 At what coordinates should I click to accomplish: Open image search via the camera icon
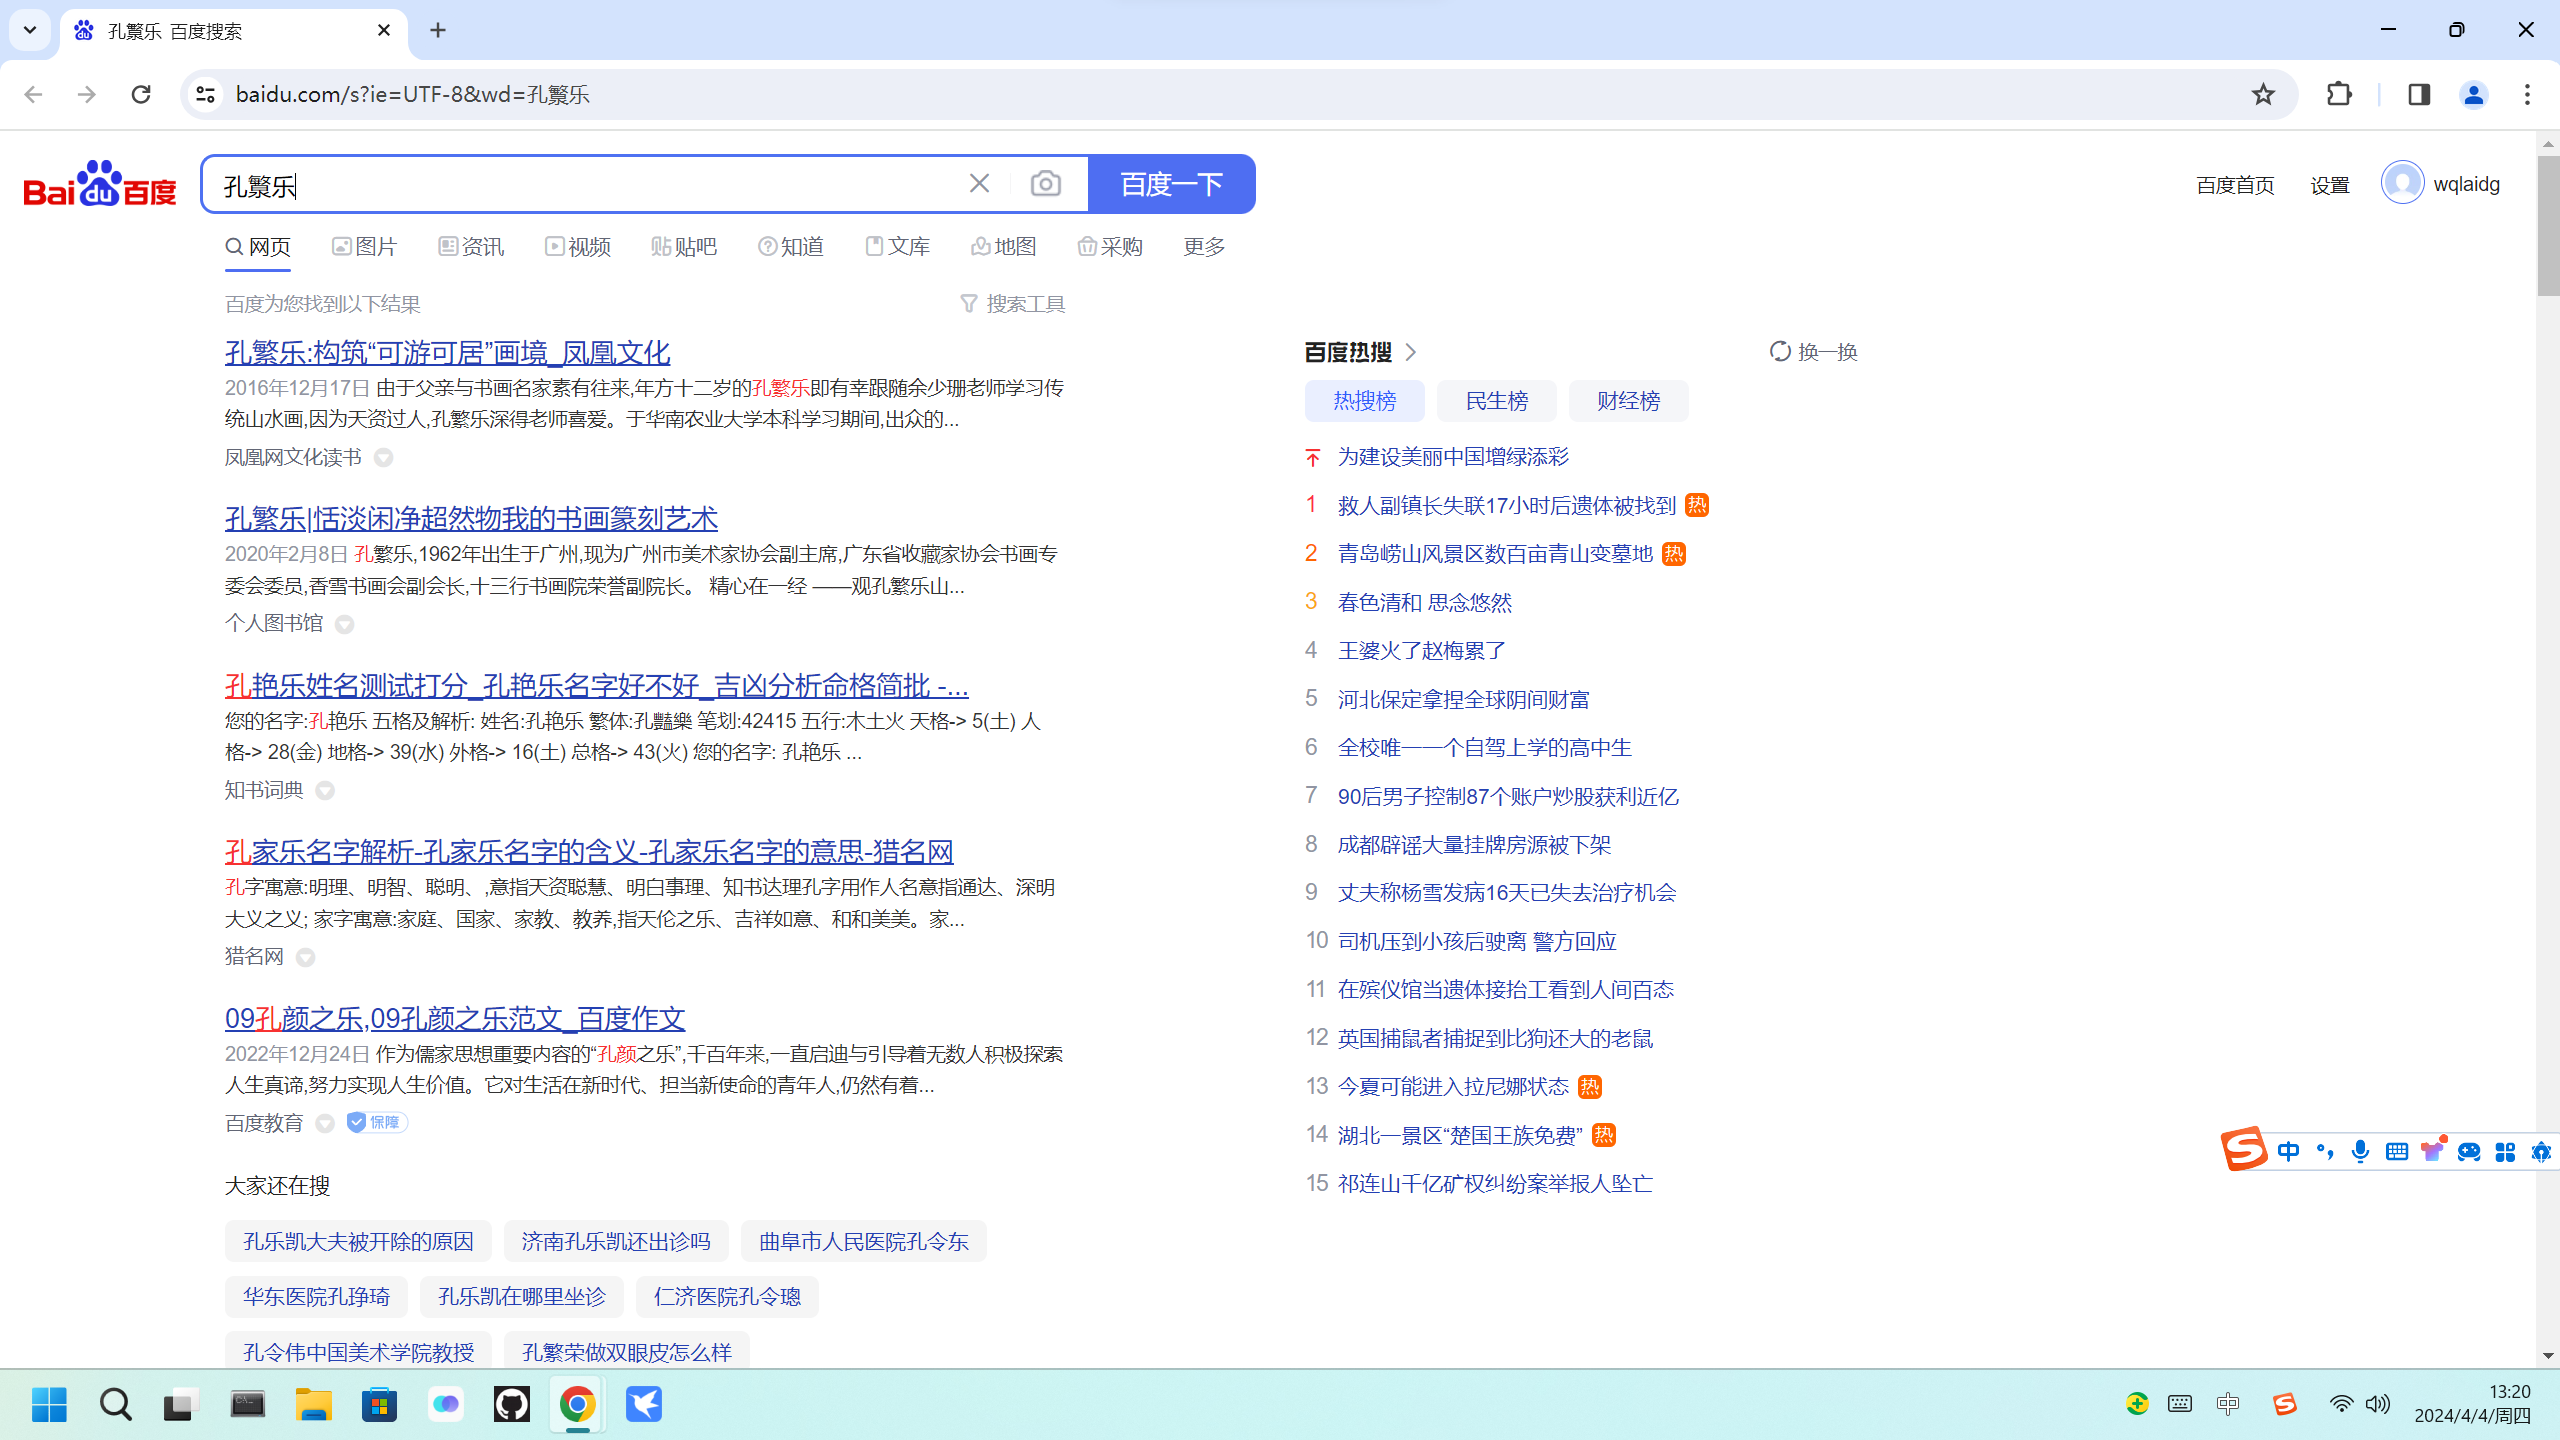pyautogui.click(x=1046, y=184)
